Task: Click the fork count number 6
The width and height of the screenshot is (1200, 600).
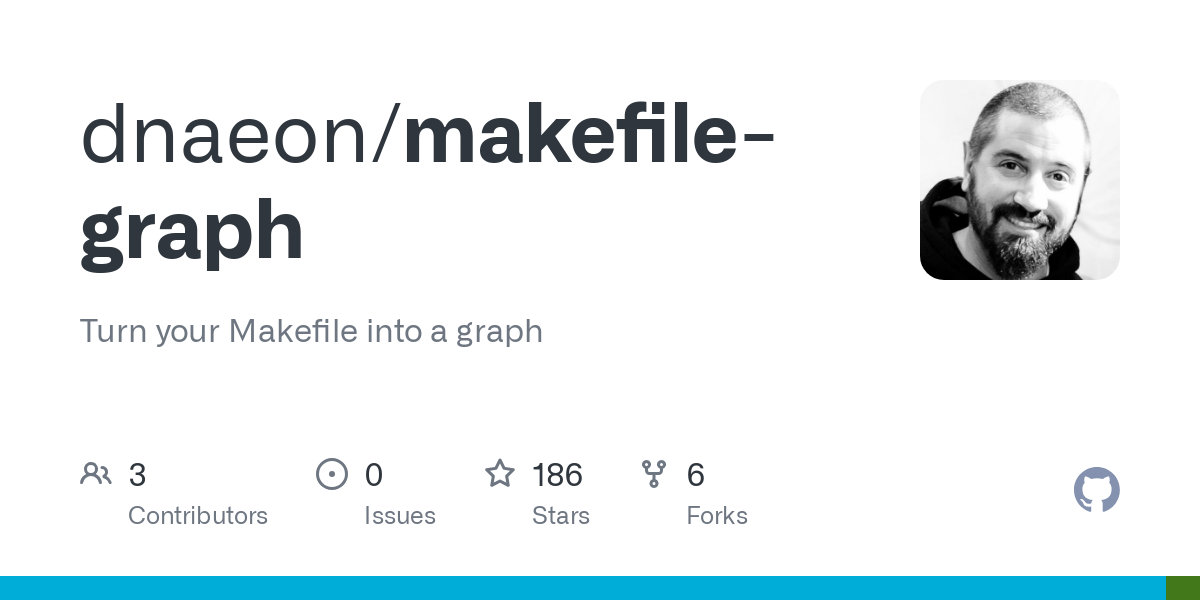Action: [696, 475]
